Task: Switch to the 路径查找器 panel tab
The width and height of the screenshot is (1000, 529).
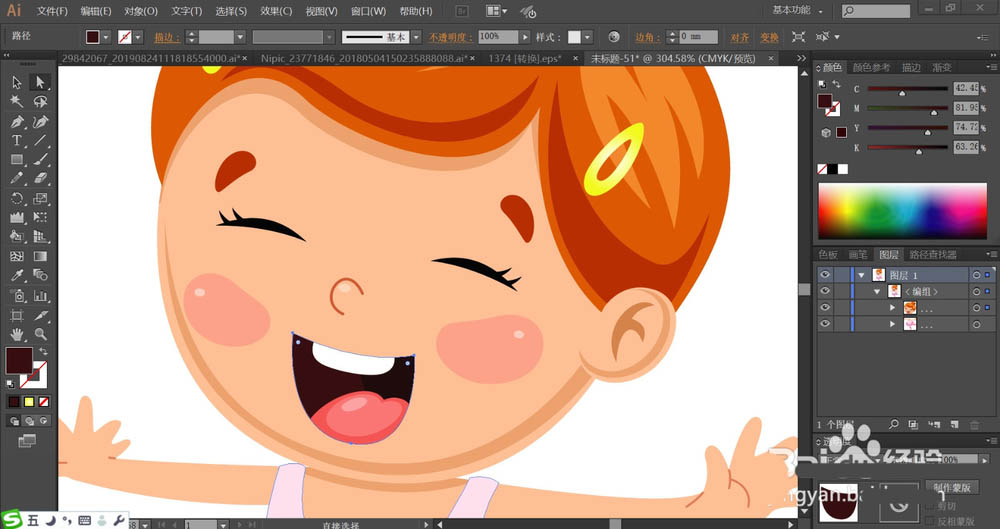Action: [932, 255]
